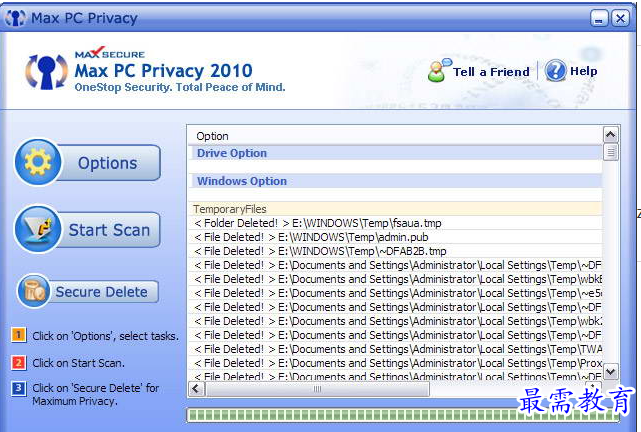This screenshot has height=432, width=641.
Task: Select the Option column header
Action: click(x=395, y=136)
